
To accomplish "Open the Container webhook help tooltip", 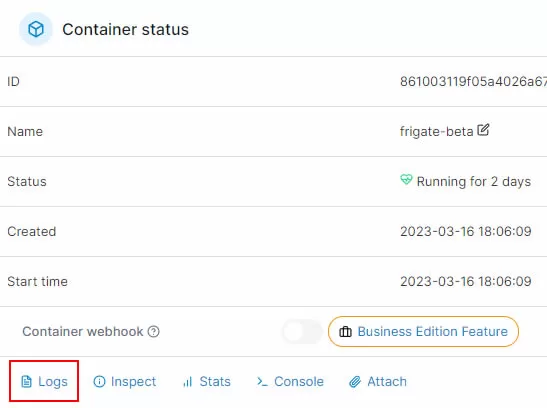I will pos(153,332).
